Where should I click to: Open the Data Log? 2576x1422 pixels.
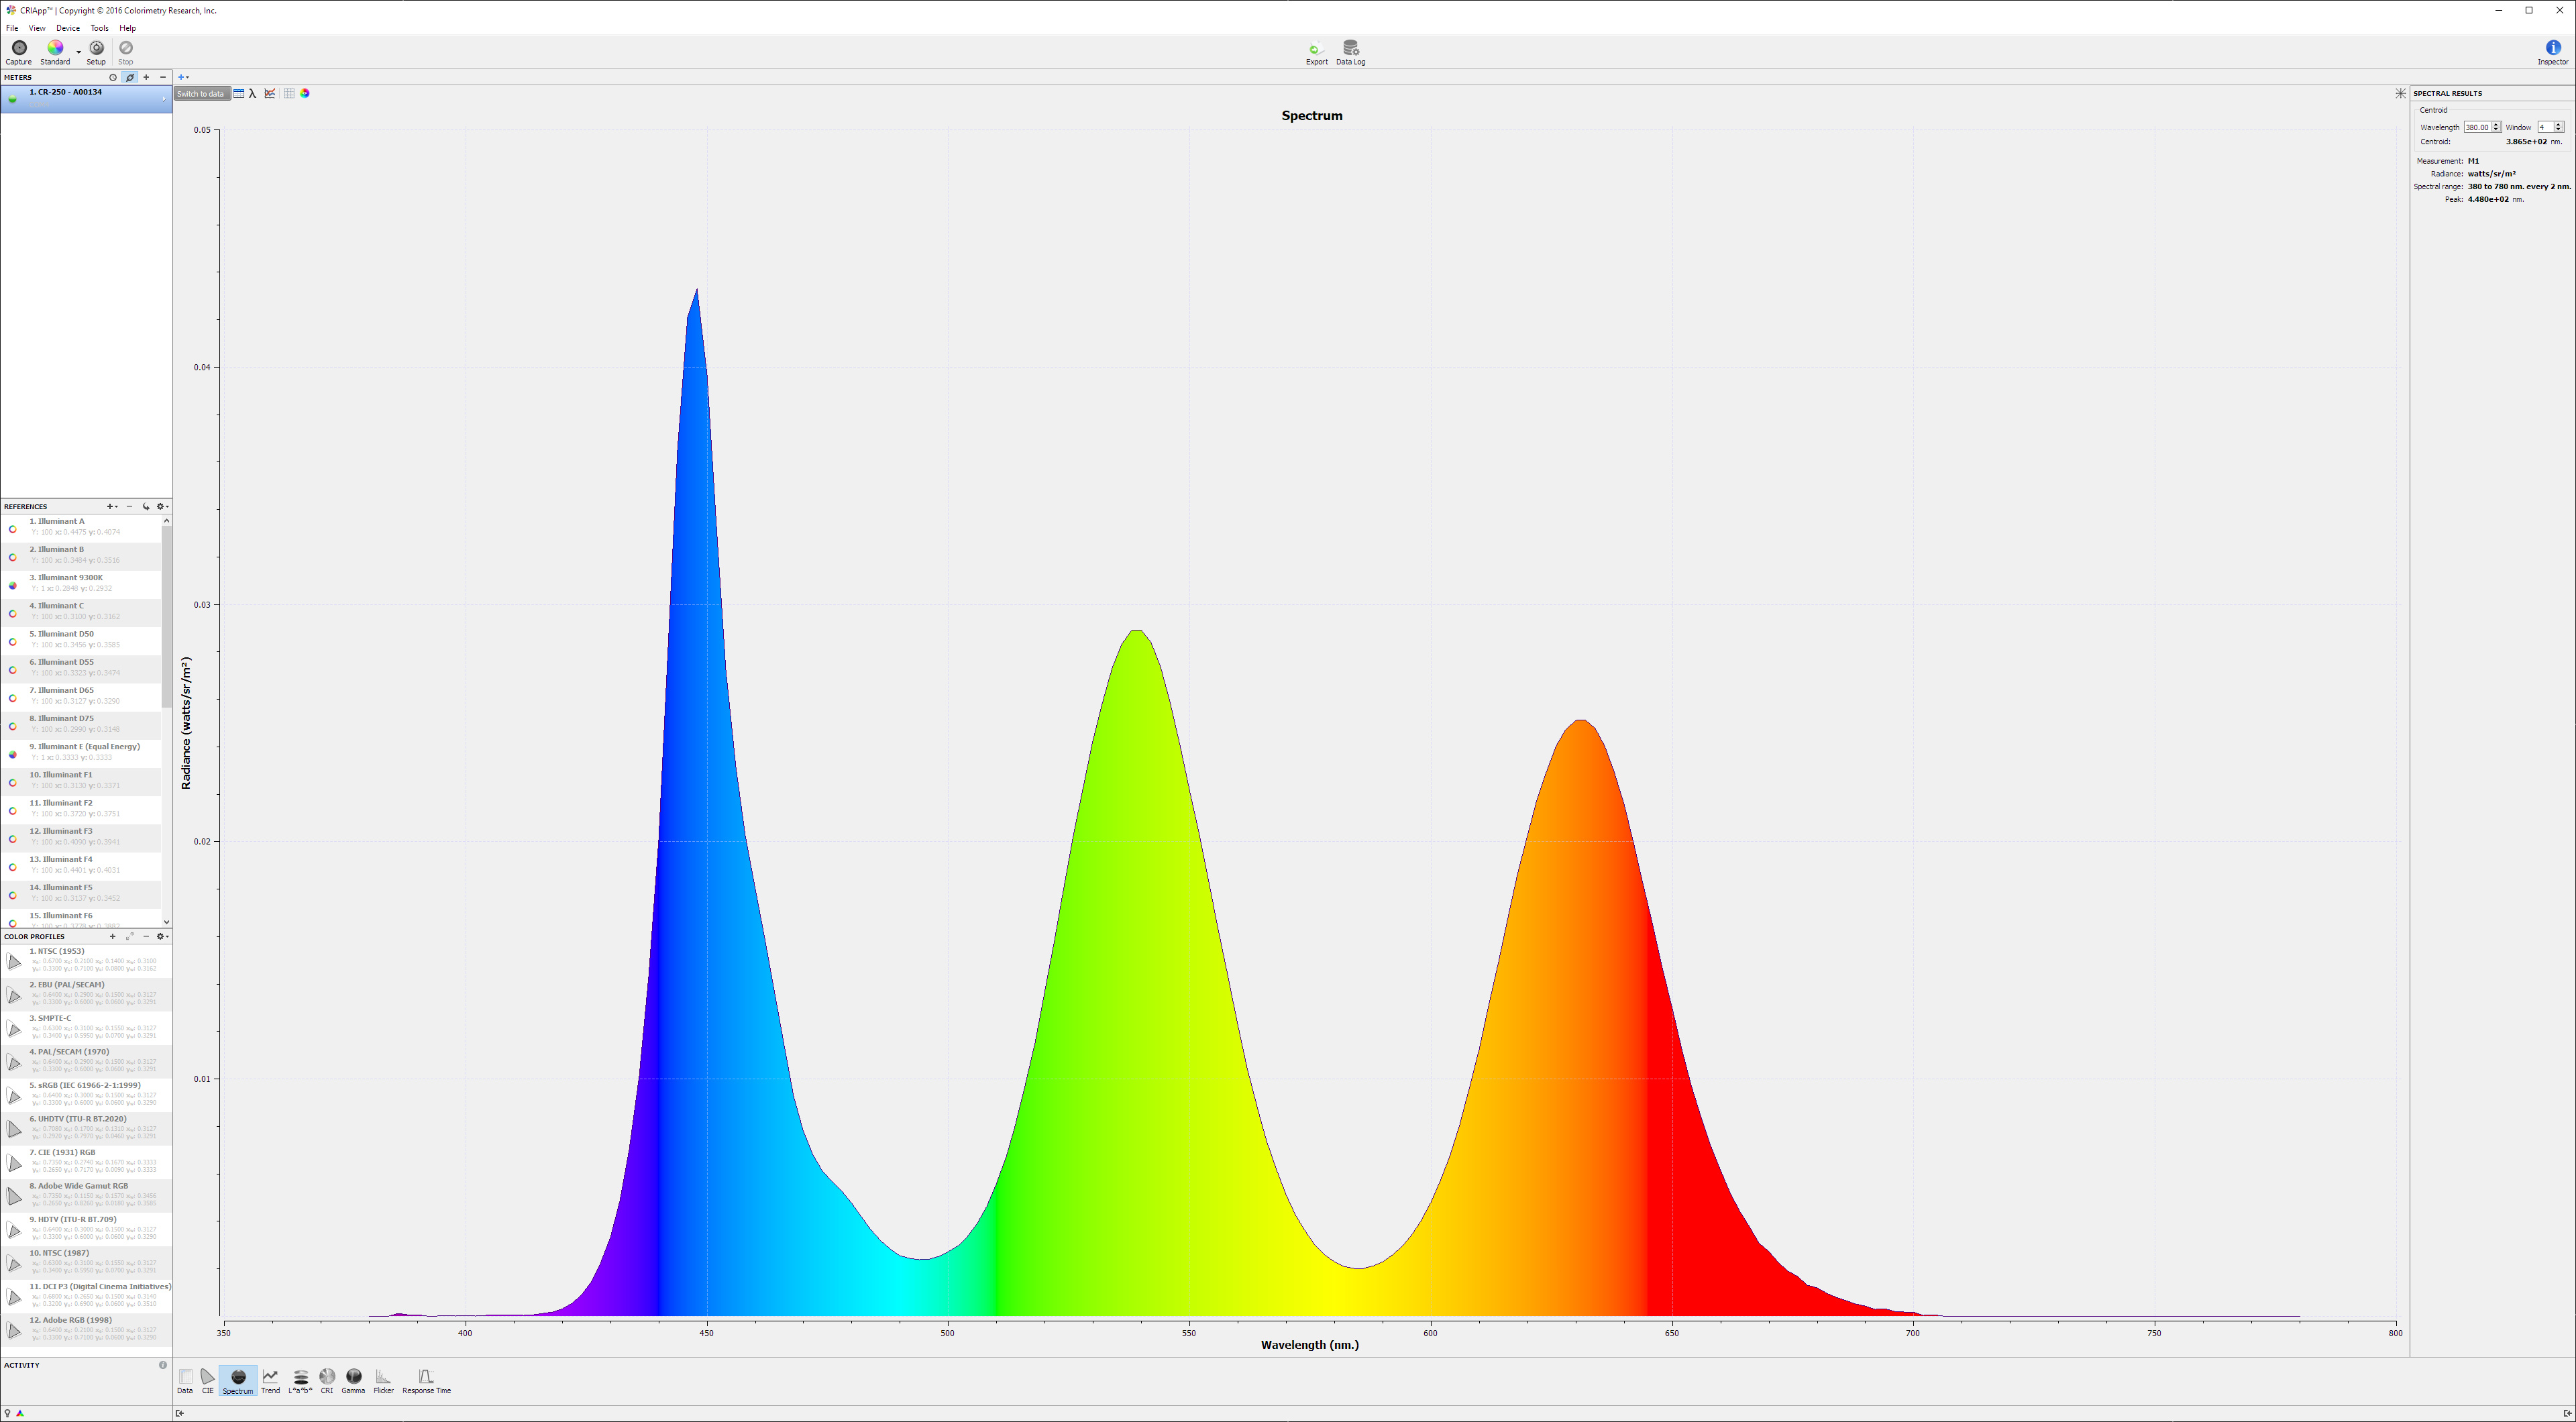1350,48
